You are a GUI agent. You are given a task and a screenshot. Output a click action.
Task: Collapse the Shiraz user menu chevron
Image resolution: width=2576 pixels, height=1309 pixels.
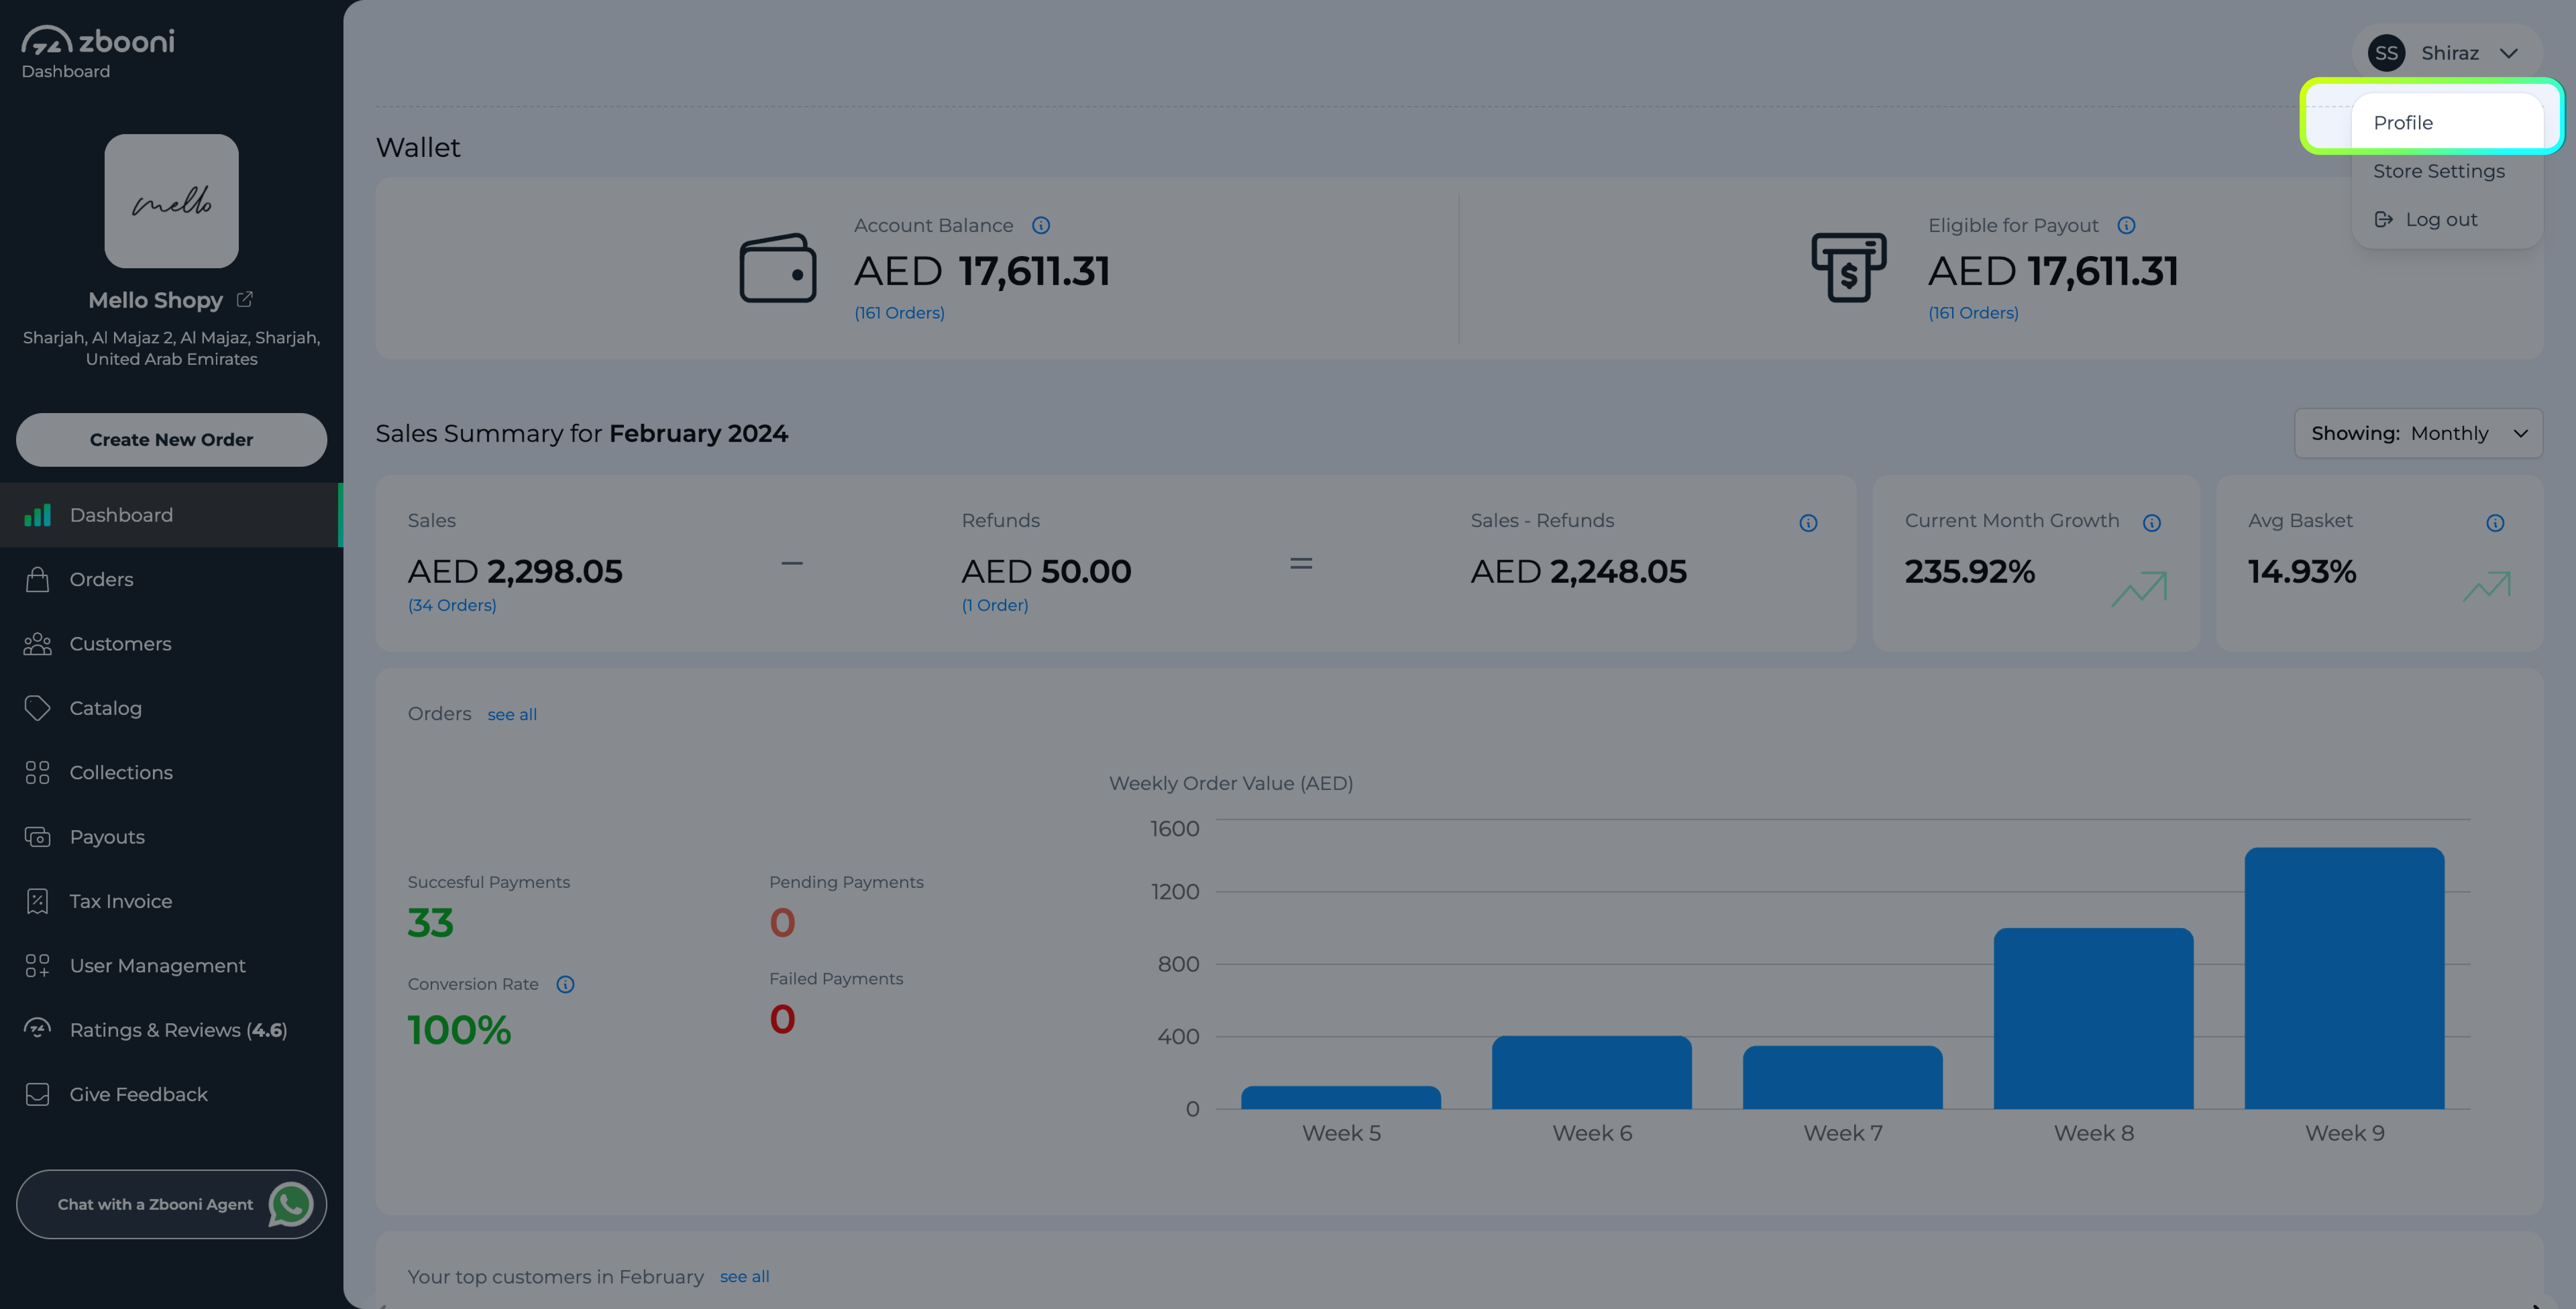pos(2508,53)
